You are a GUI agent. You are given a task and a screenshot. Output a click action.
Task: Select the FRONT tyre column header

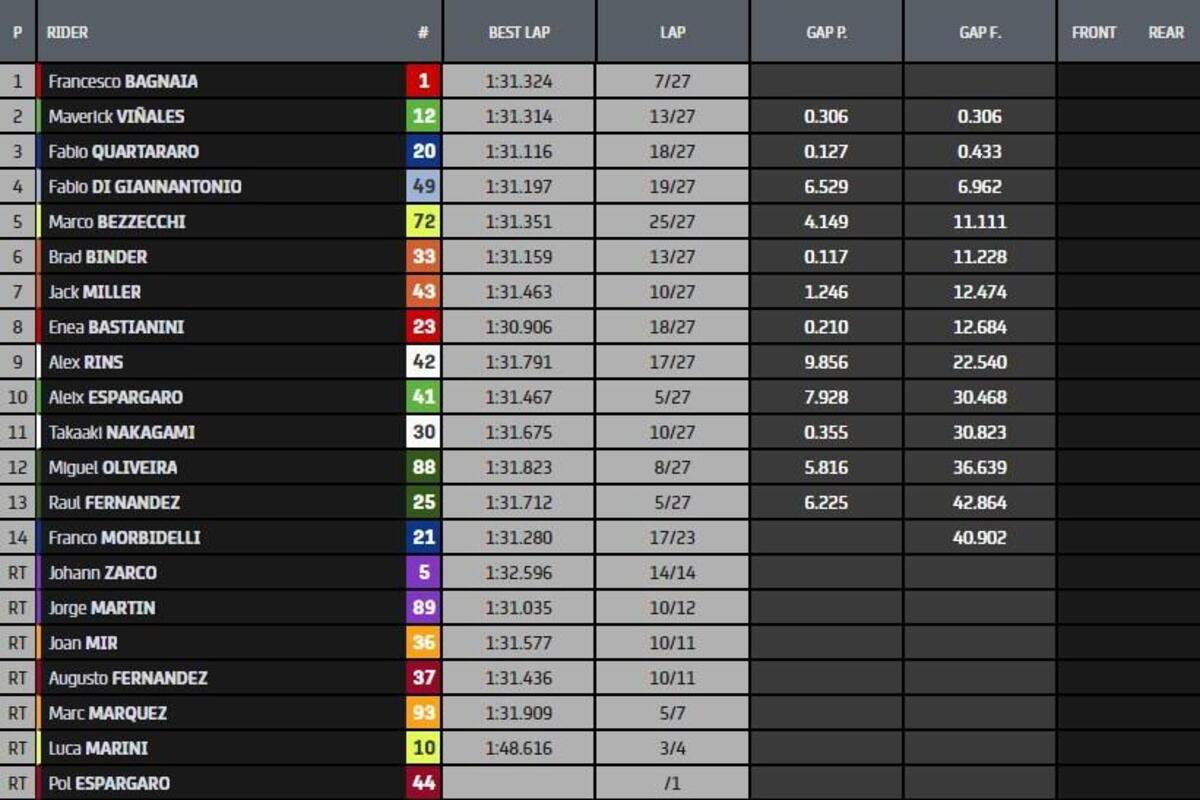(x=1093, y=32)
